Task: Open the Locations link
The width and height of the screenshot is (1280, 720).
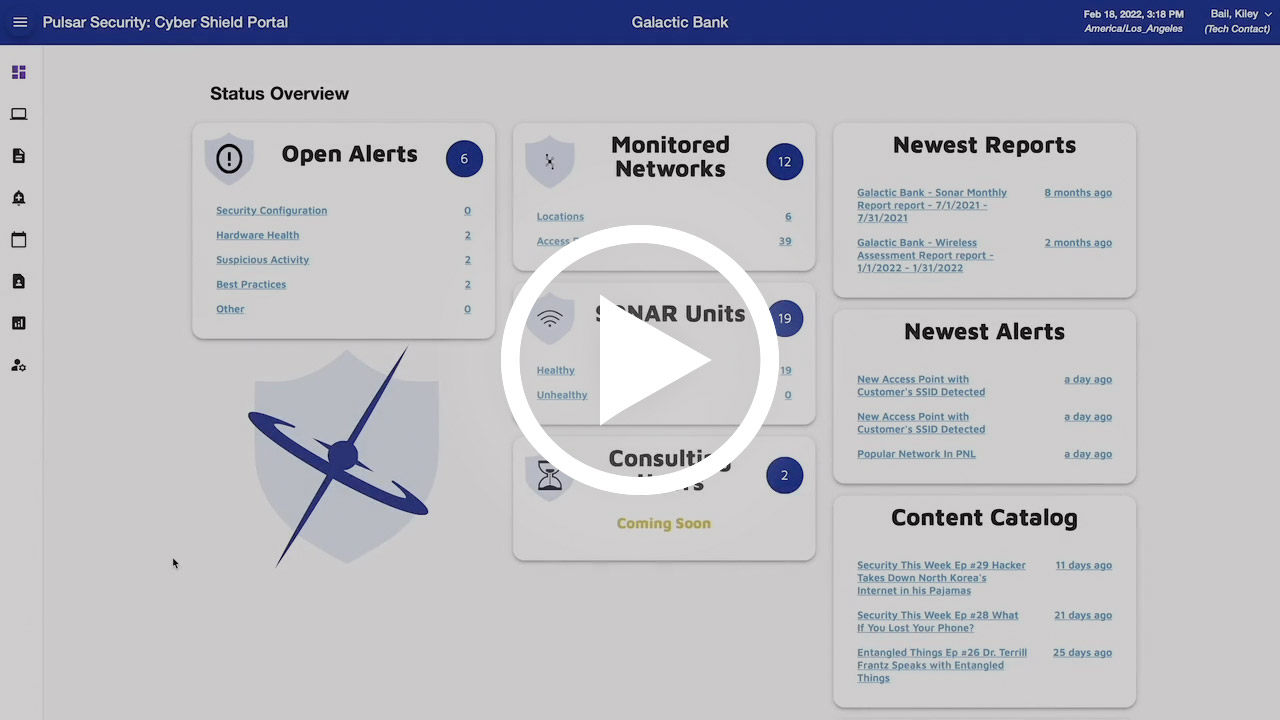Action: click(560, 216)
